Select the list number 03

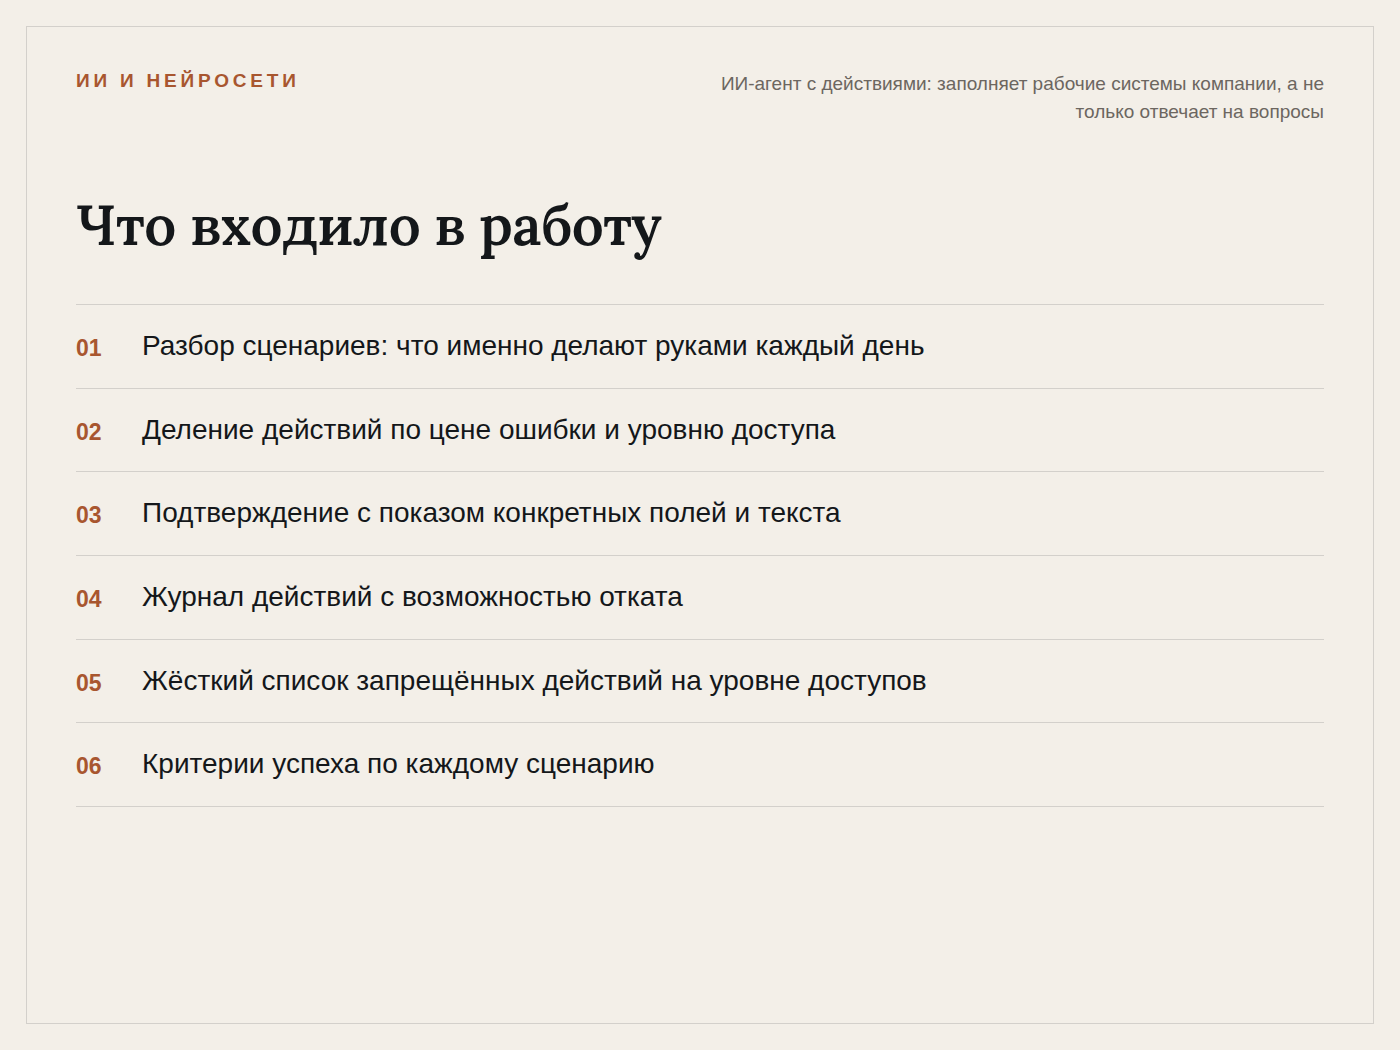pyautogui.click(x=89, y=515)
